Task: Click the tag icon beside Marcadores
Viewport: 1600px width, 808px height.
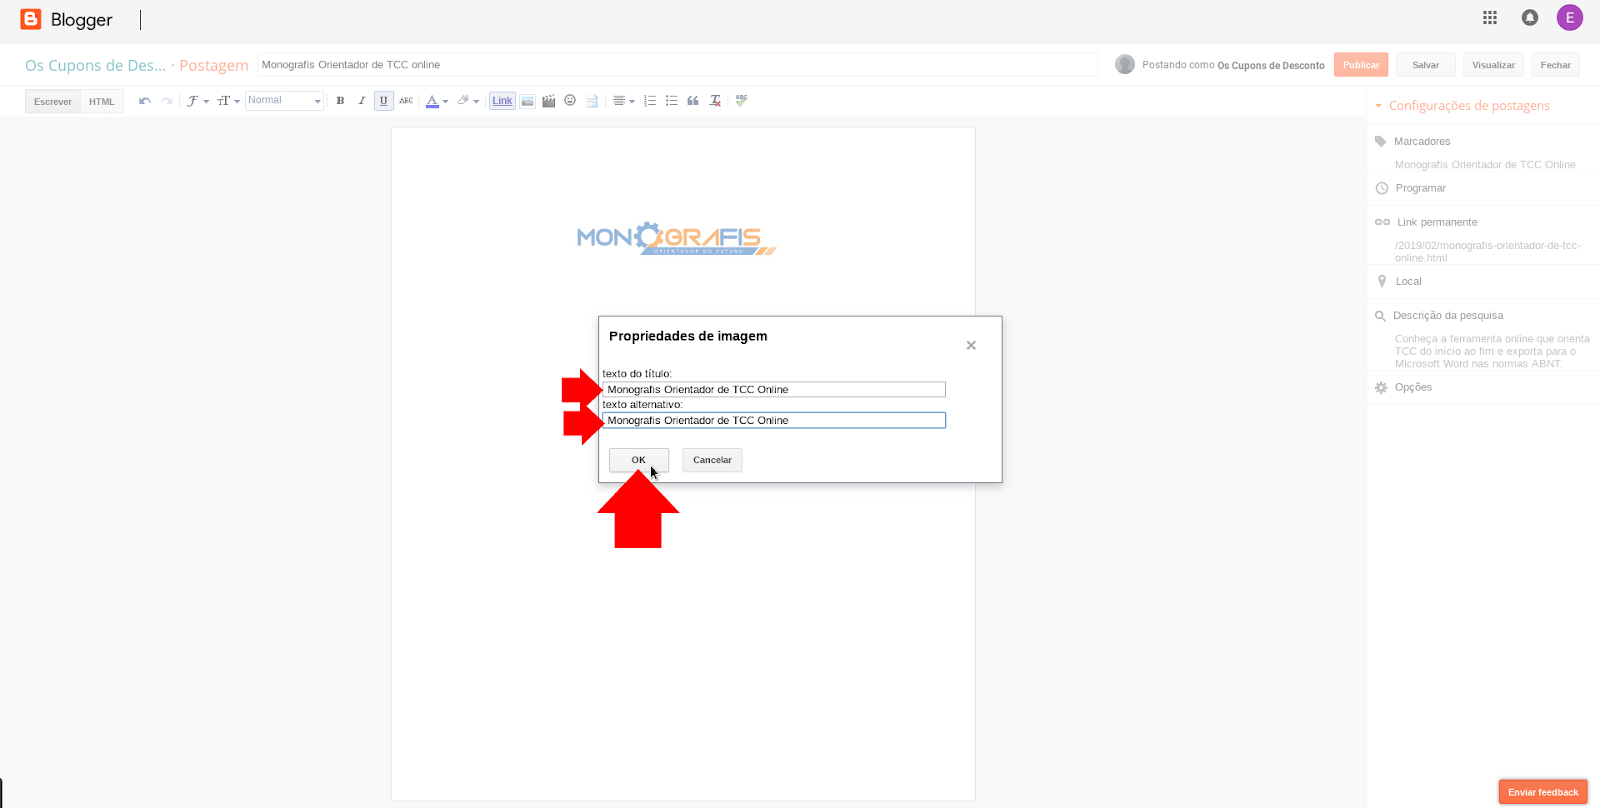Action: pyautogui.click(x=1381, y=141)
